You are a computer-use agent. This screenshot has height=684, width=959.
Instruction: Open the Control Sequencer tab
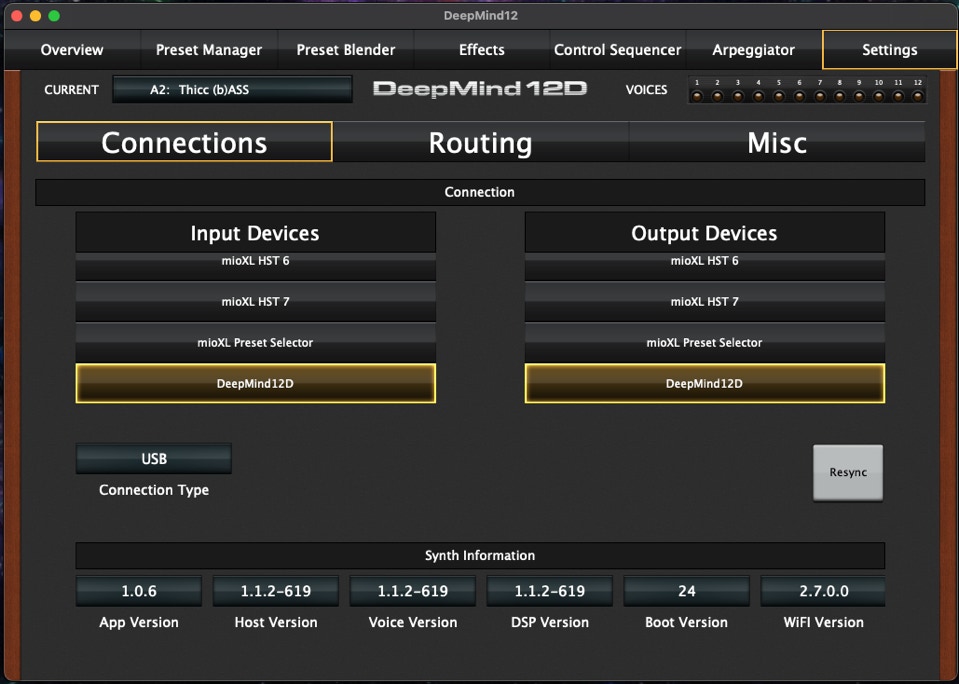tap(618, 50)
